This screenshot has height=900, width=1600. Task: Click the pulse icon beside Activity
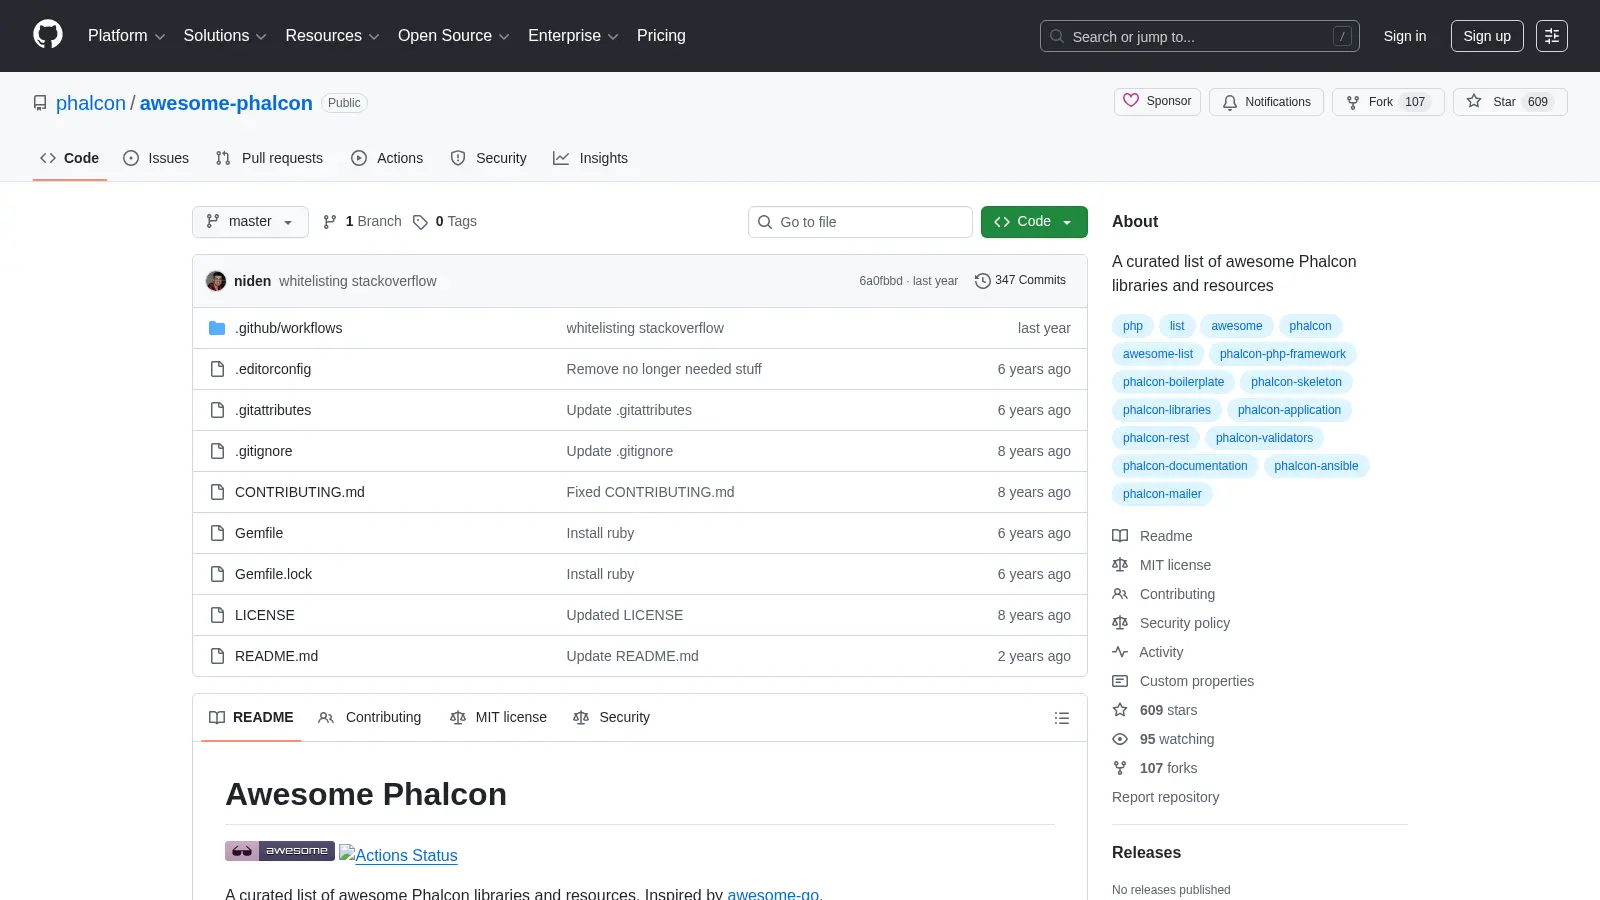pos(1120,652)
